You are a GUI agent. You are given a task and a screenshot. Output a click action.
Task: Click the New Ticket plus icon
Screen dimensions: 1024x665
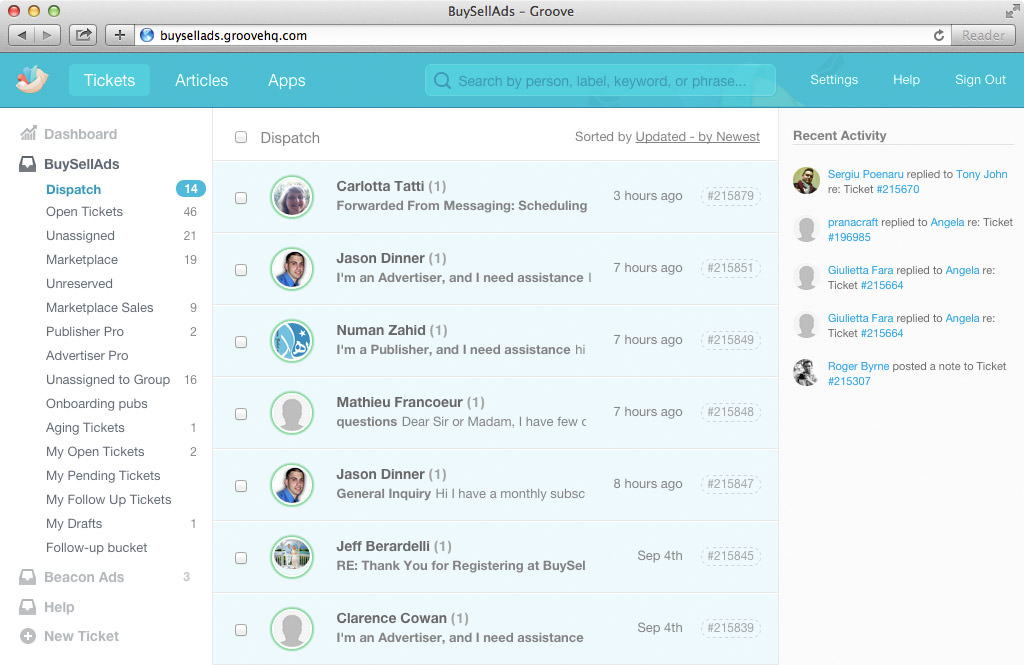[x=27, y=636]
